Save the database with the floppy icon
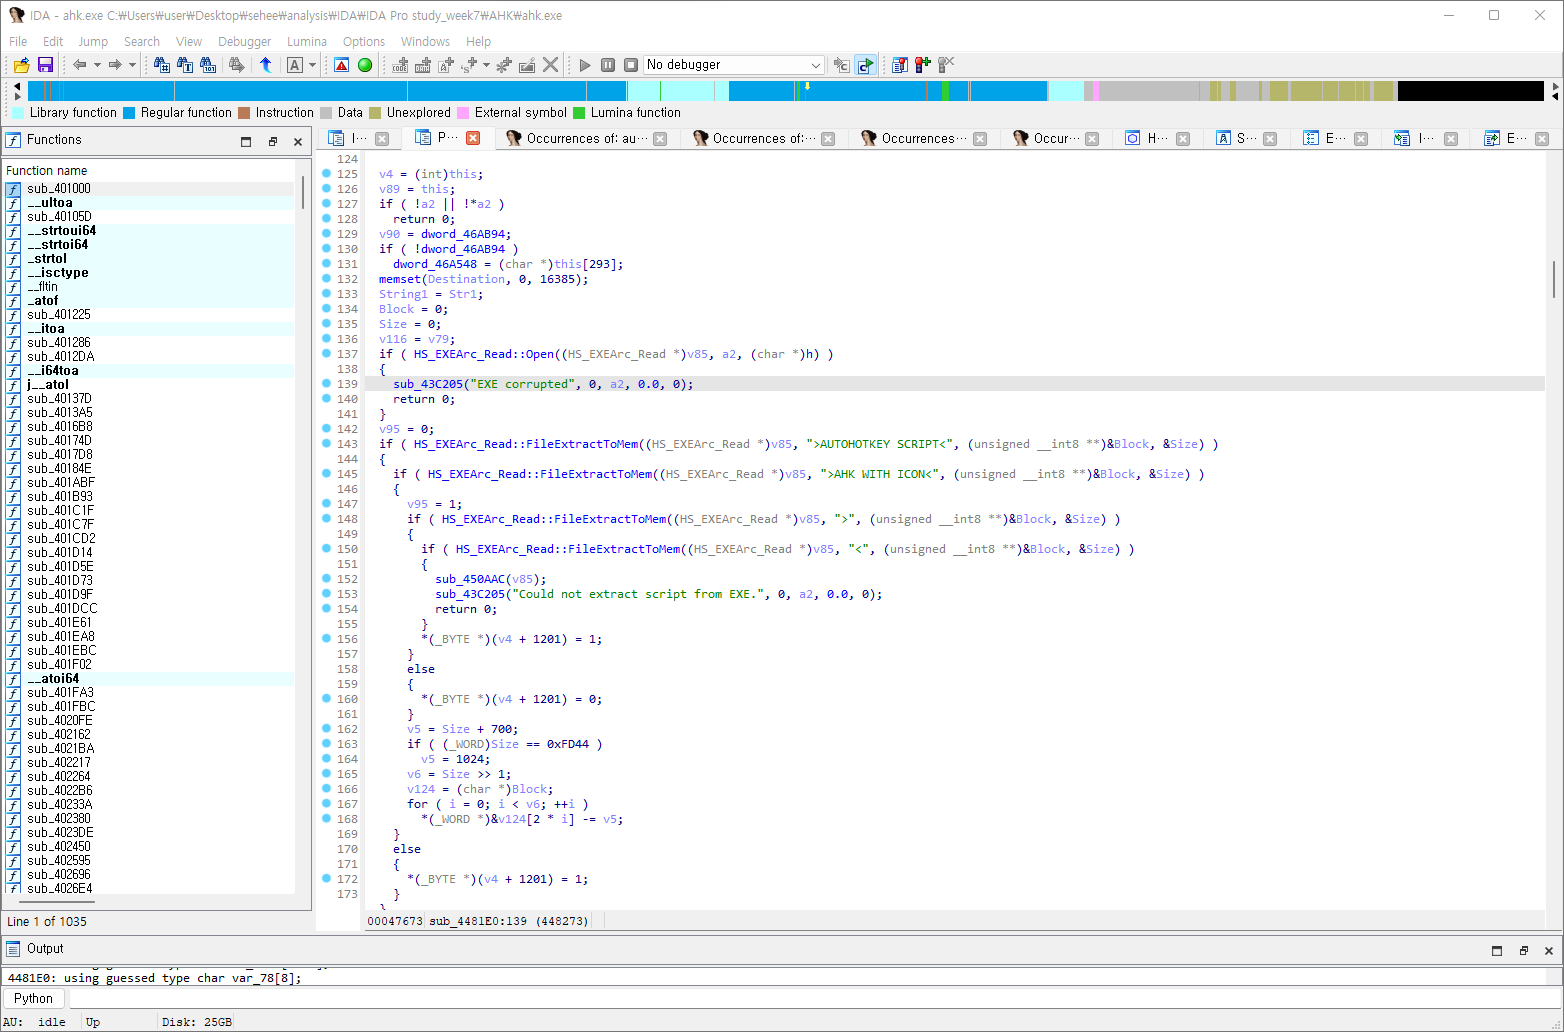The image size is (1564, 1032). (45, 65)
